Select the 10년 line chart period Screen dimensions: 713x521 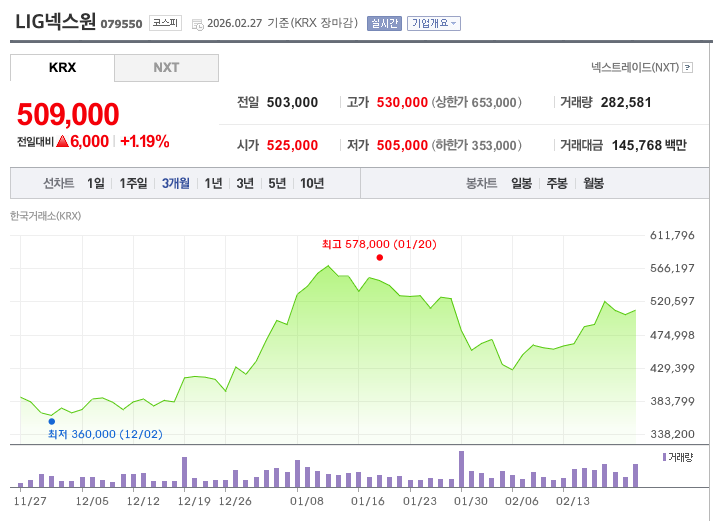coord(312,183)
